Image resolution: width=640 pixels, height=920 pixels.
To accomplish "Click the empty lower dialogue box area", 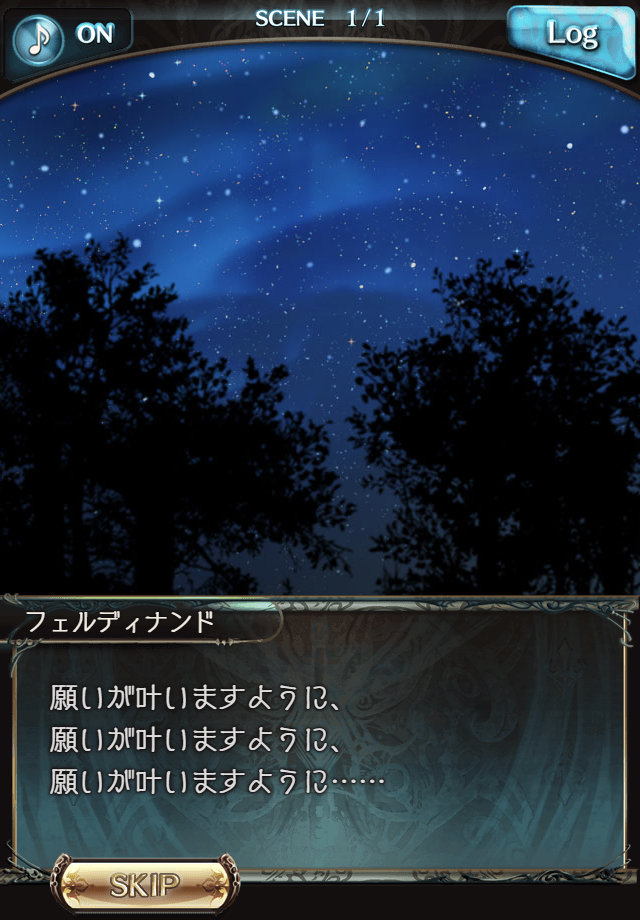I will [x=375, y=833].
